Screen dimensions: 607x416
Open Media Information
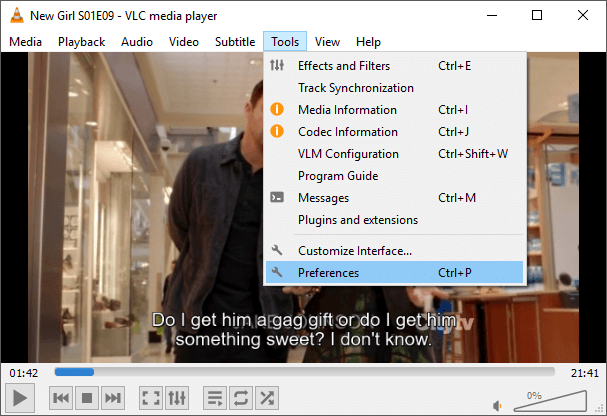(x=394, y=110)
